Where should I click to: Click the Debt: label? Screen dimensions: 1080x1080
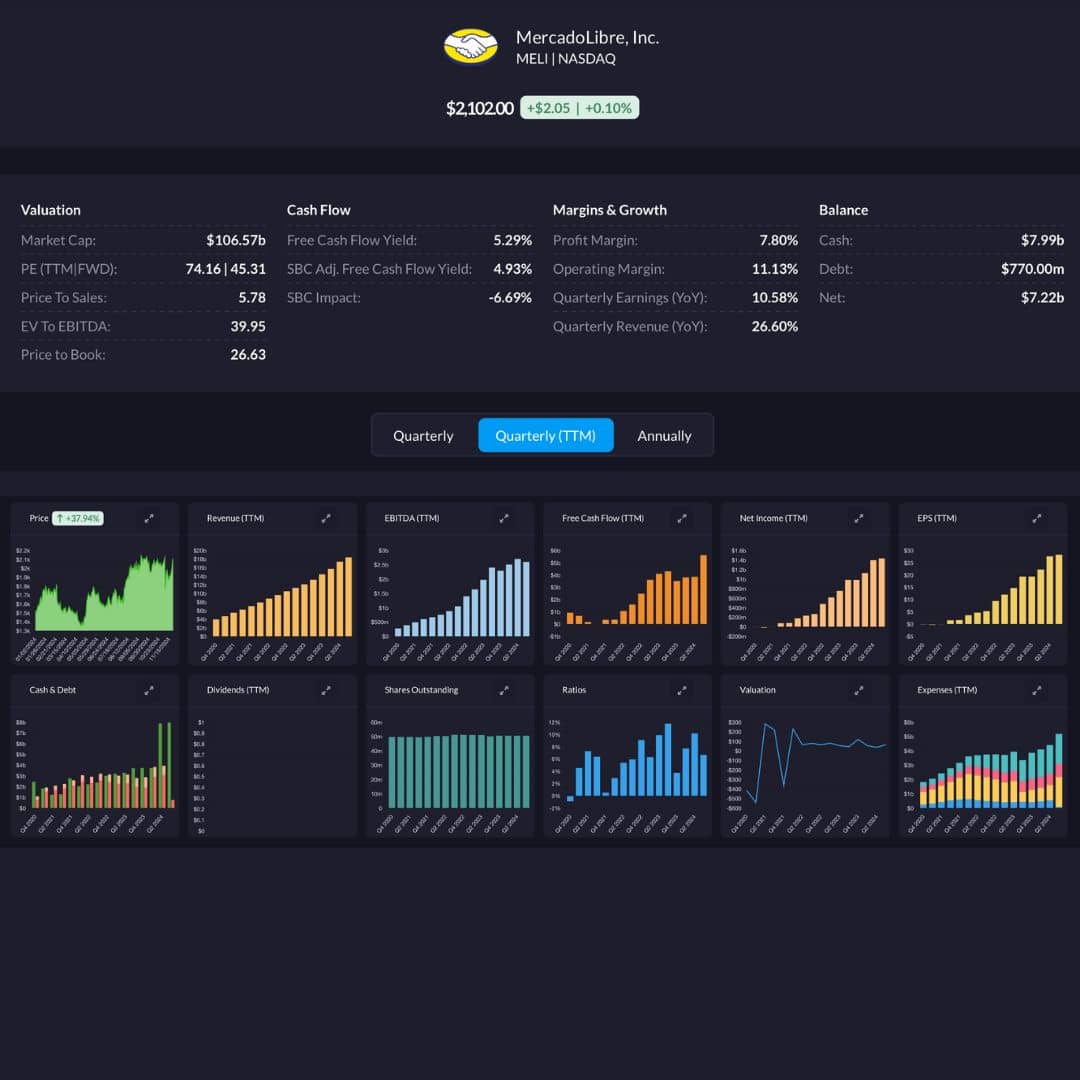point(836,269)
